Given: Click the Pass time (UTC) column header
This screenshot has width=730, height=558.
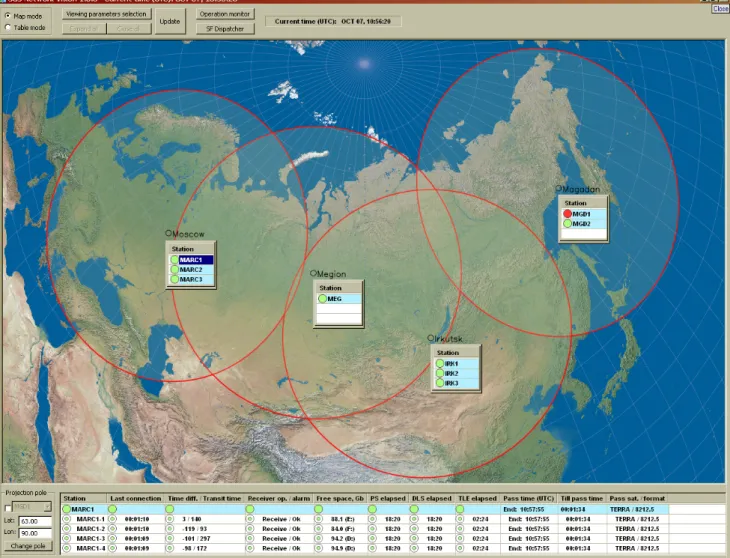Looking at the screenshot, I should (x=528, y=498).
